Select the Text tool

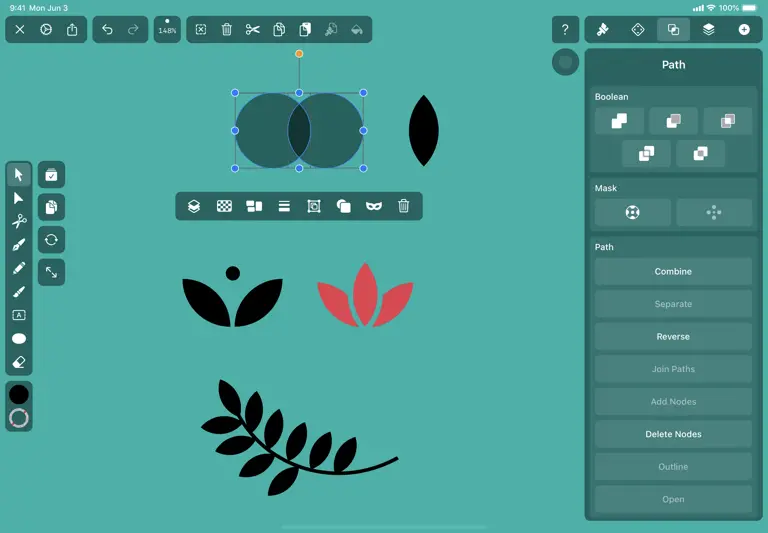[19, 315]
